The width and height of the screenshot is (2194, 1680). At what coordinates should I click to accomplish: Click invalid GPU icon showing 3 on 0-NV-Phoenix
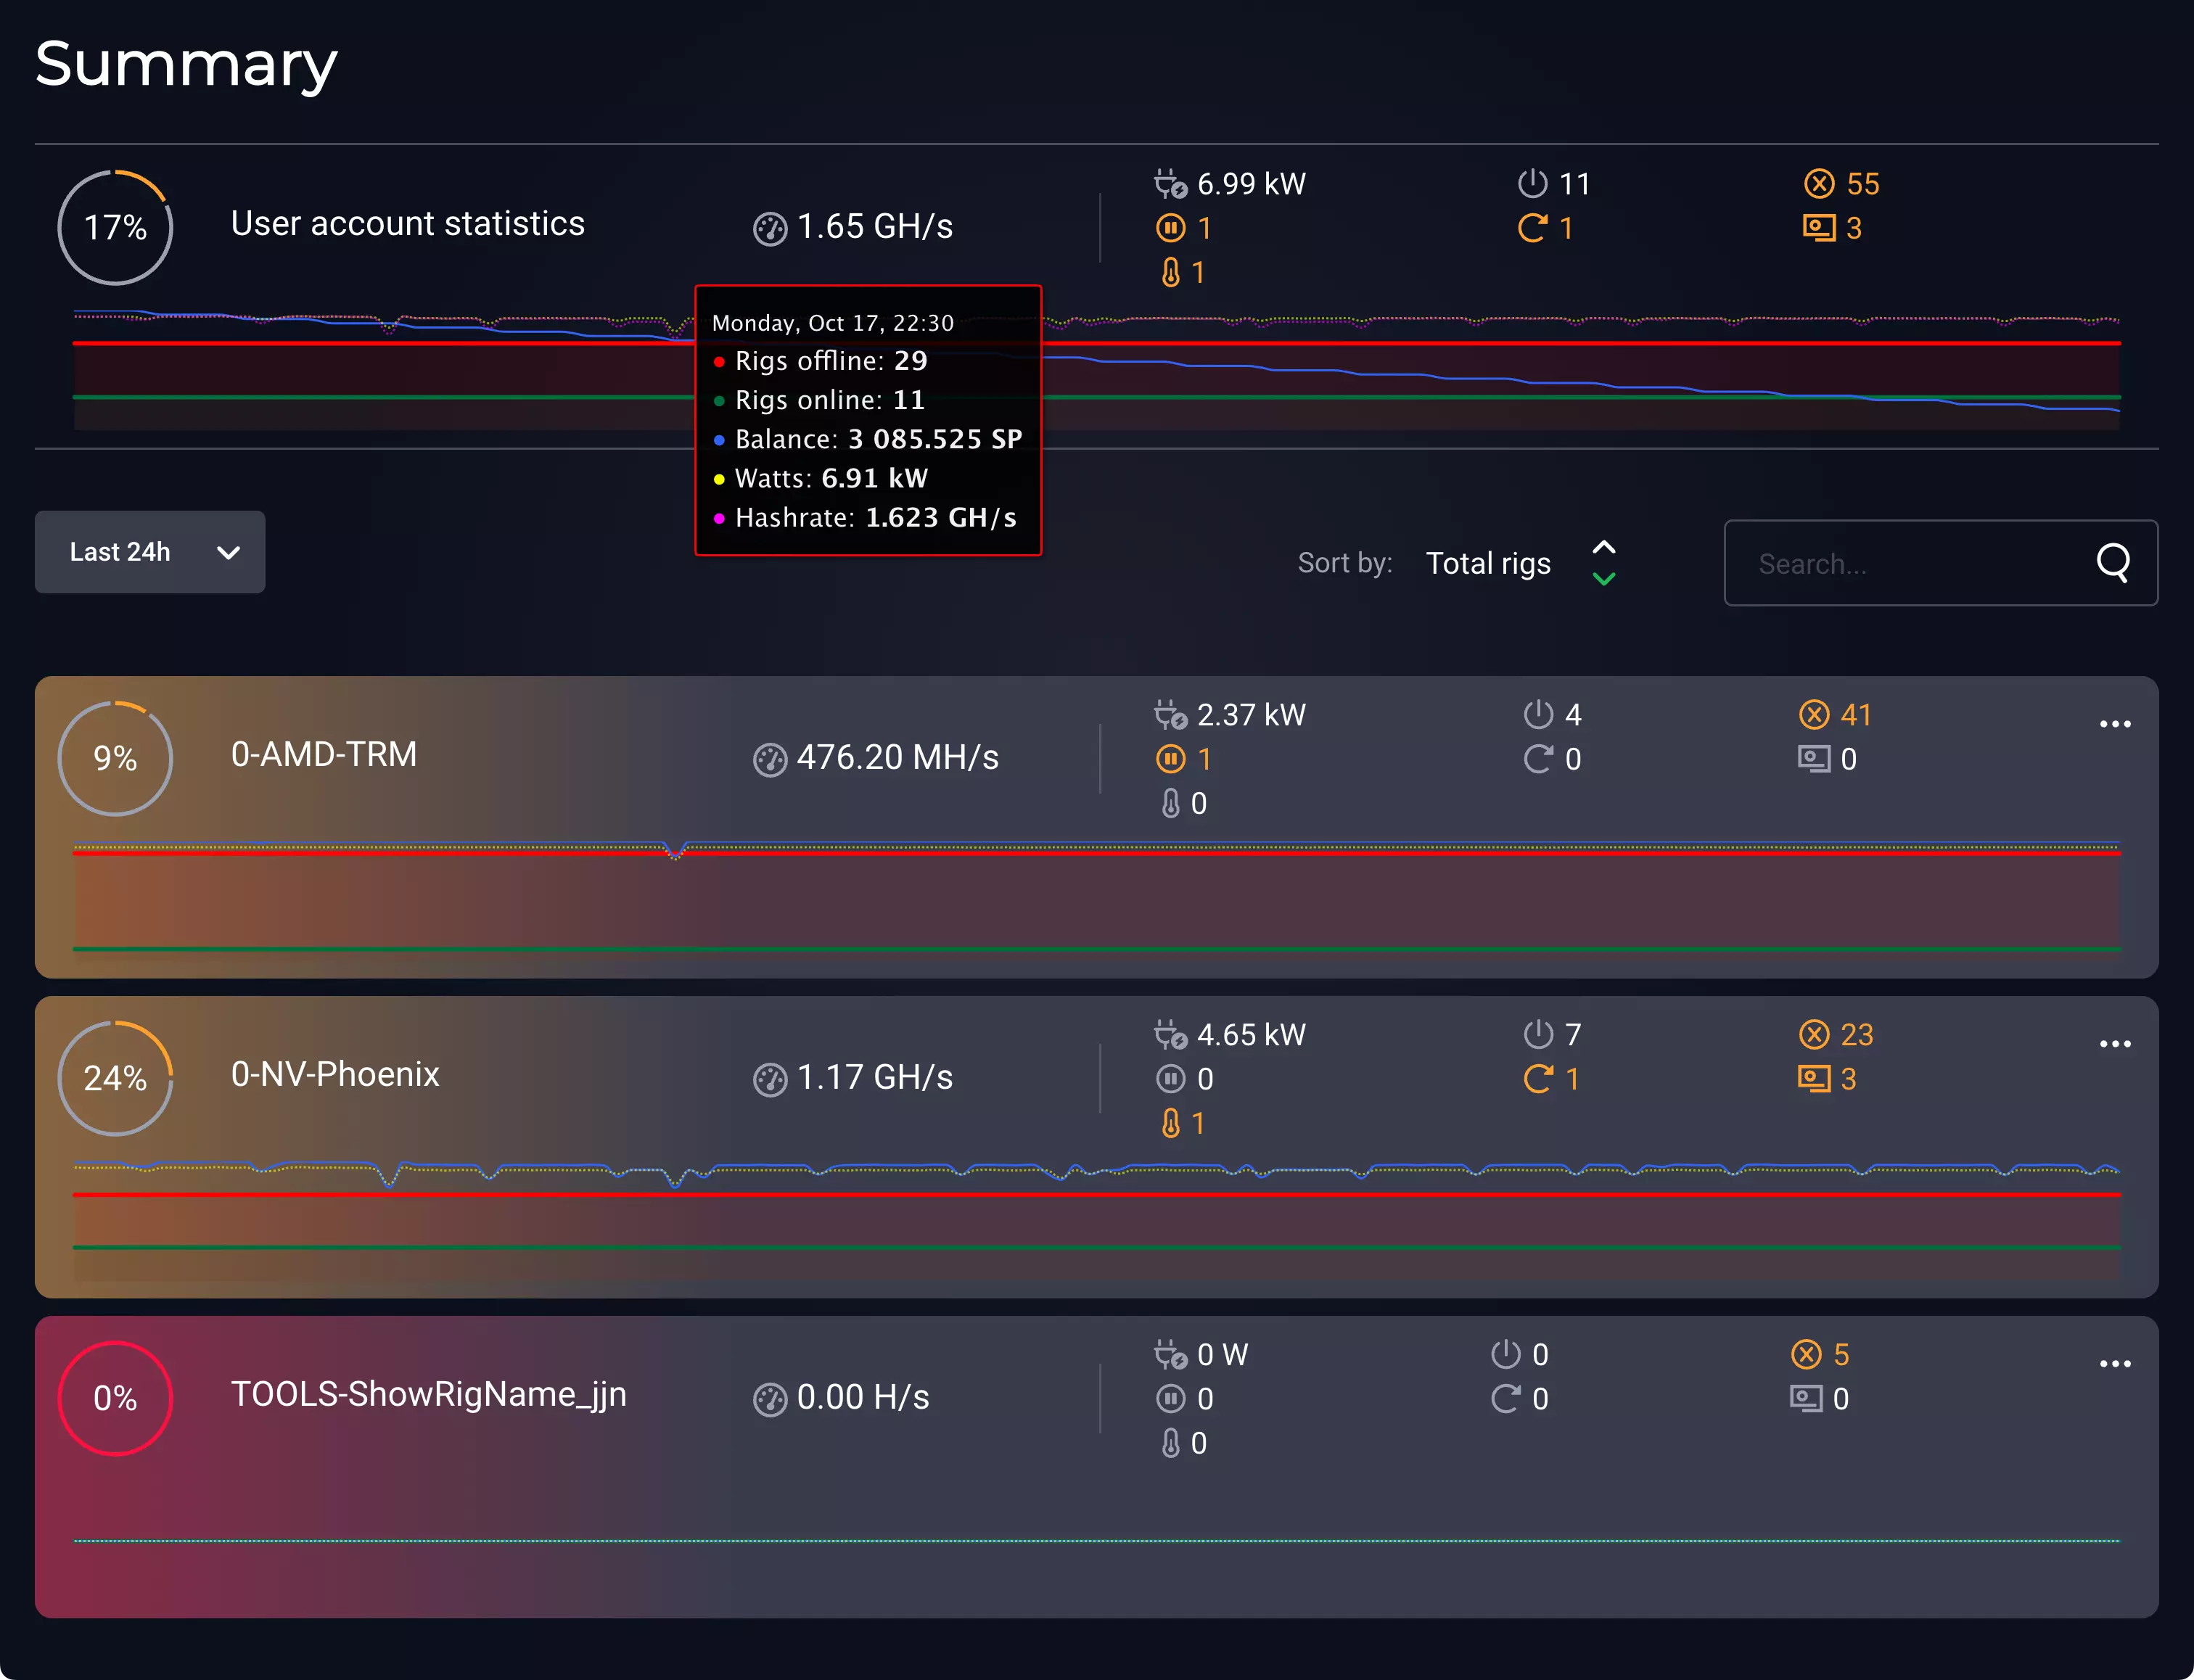[x=1813, y=1079]
